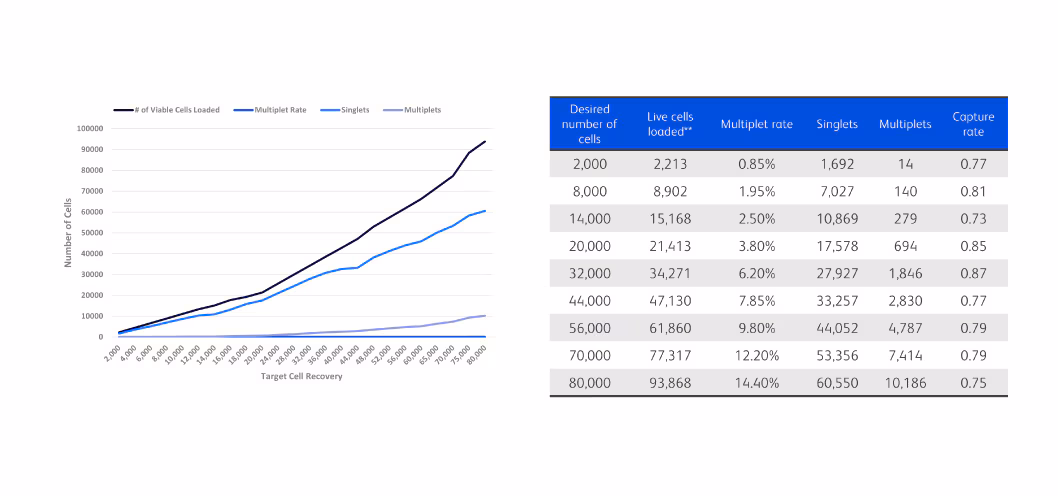This screenshot has width=1058, height=496.
Task: Click the 14.40% multiplet rate cell
Action: coord(756,383)
